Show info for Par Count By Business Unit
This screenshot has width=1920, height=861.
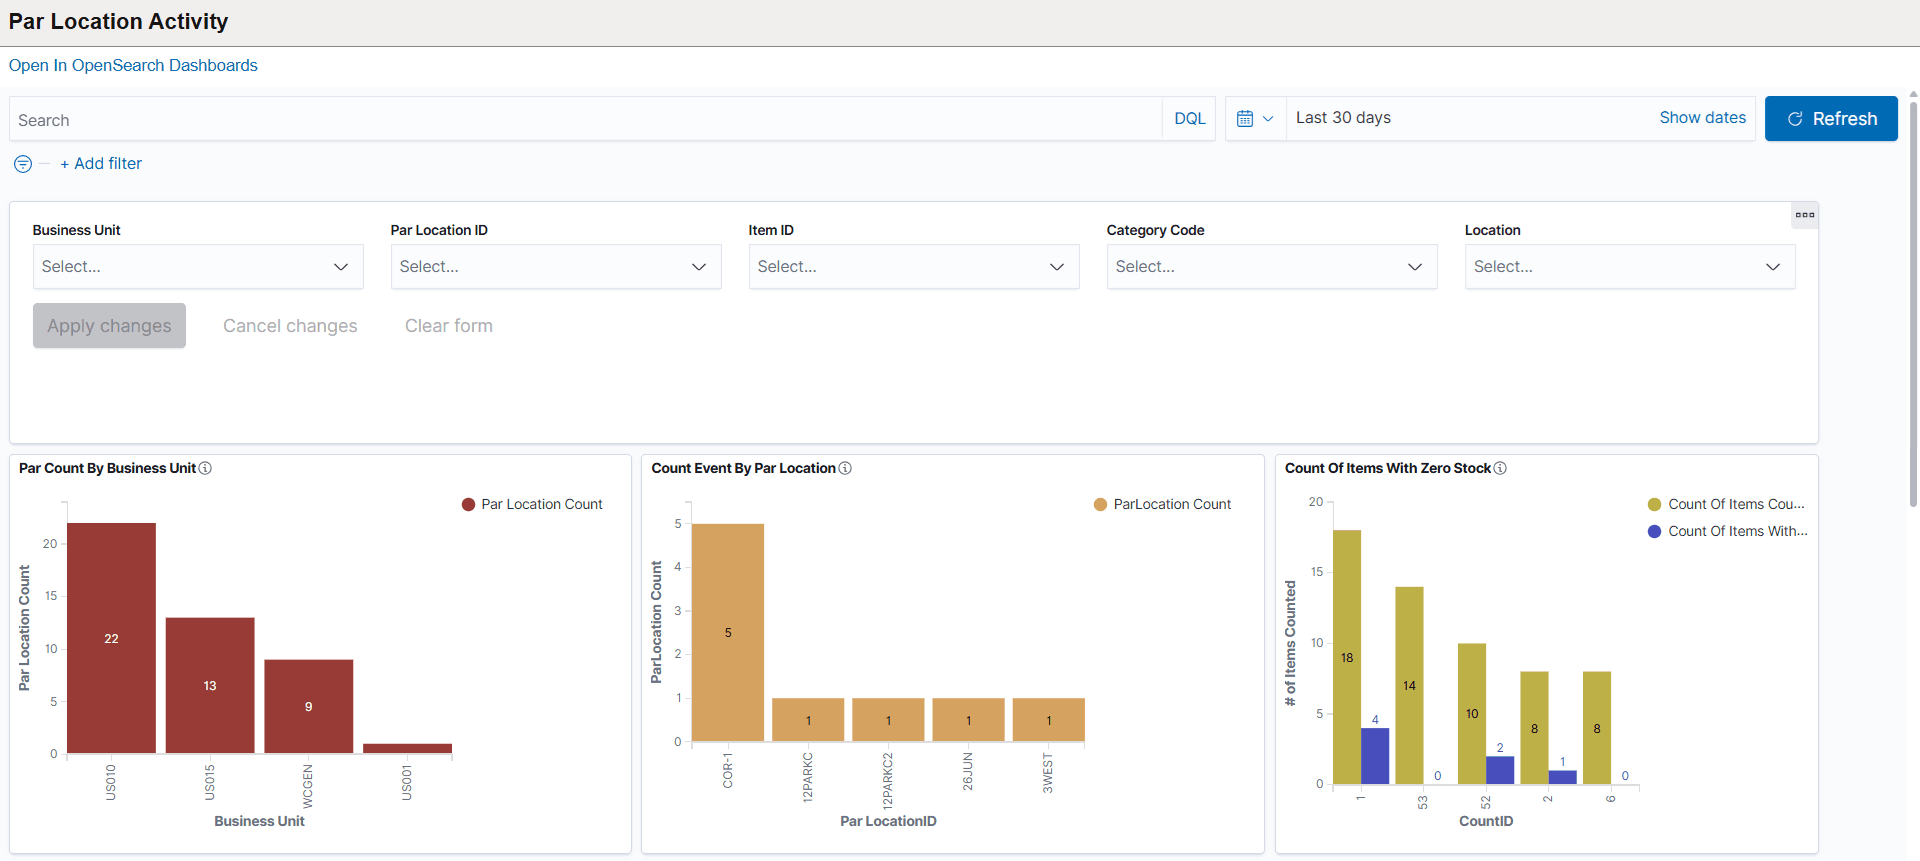tap(205, 468)
